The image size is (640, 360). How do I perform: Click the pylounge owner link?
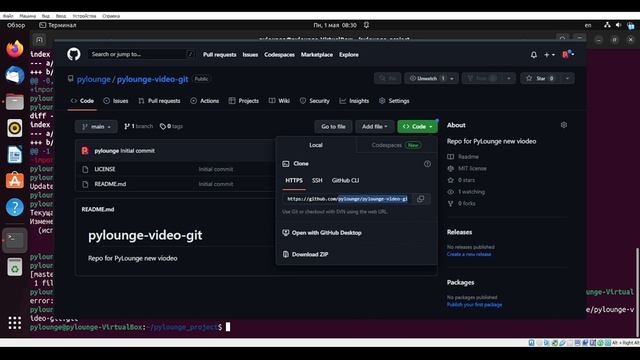93,79
